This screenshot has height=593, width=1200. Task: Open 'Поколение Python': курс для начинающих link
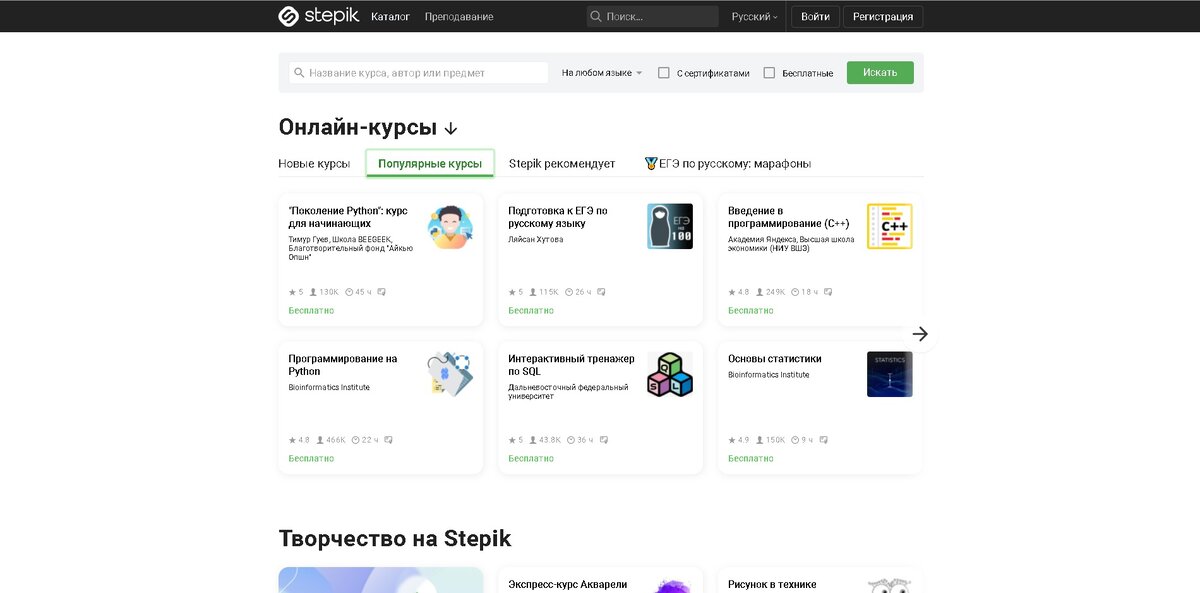click(x=348, y=217)
